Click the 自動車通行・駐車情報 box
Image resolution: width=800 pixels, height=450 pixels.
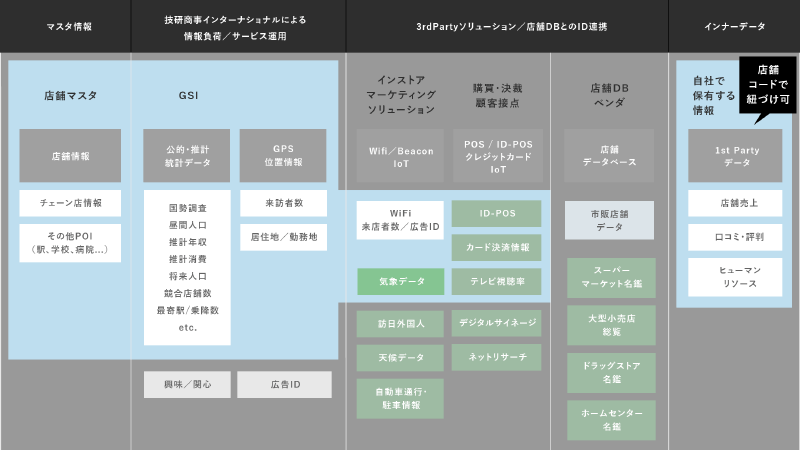400,398
